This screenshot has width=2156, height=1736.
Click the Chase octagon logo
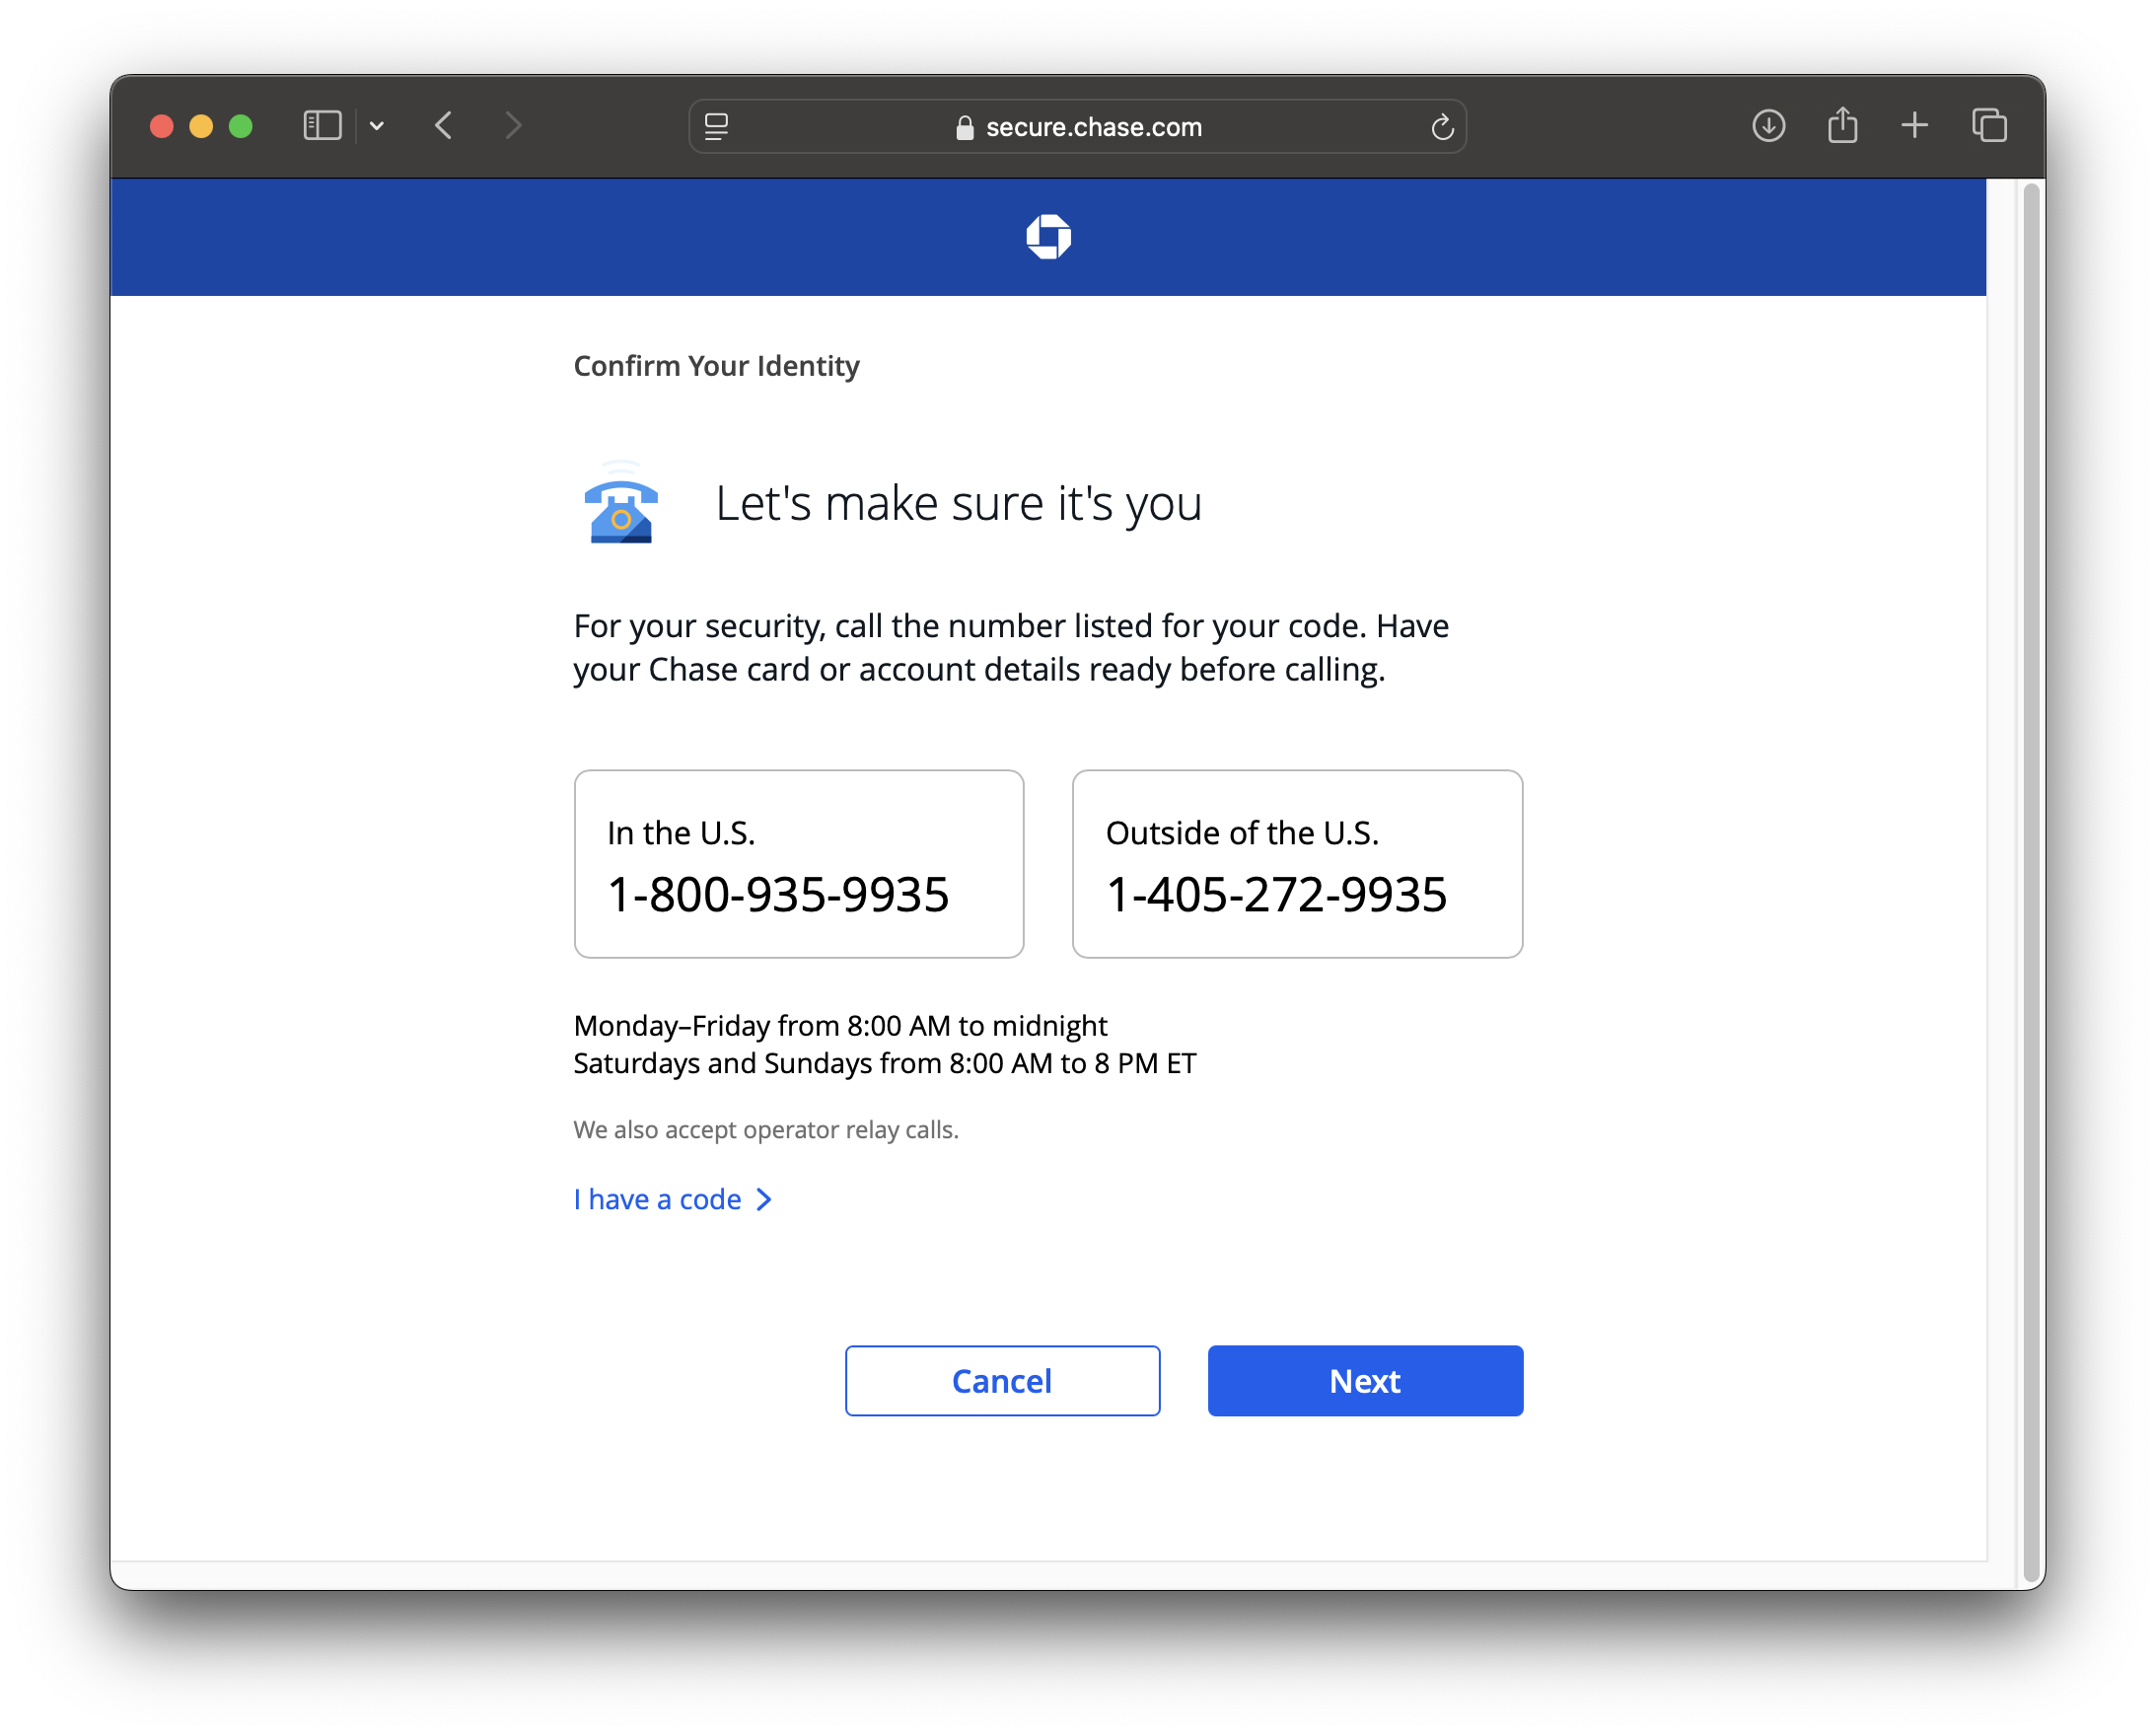coord(1048,237)
